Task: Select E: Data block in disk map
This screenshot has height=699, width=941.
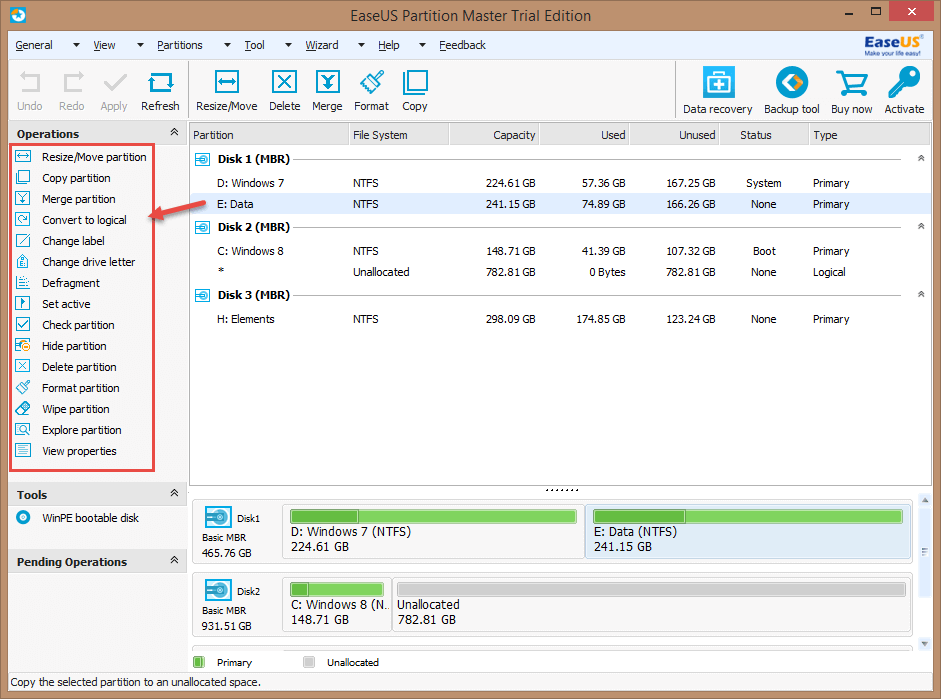Action: pos(748,532)
